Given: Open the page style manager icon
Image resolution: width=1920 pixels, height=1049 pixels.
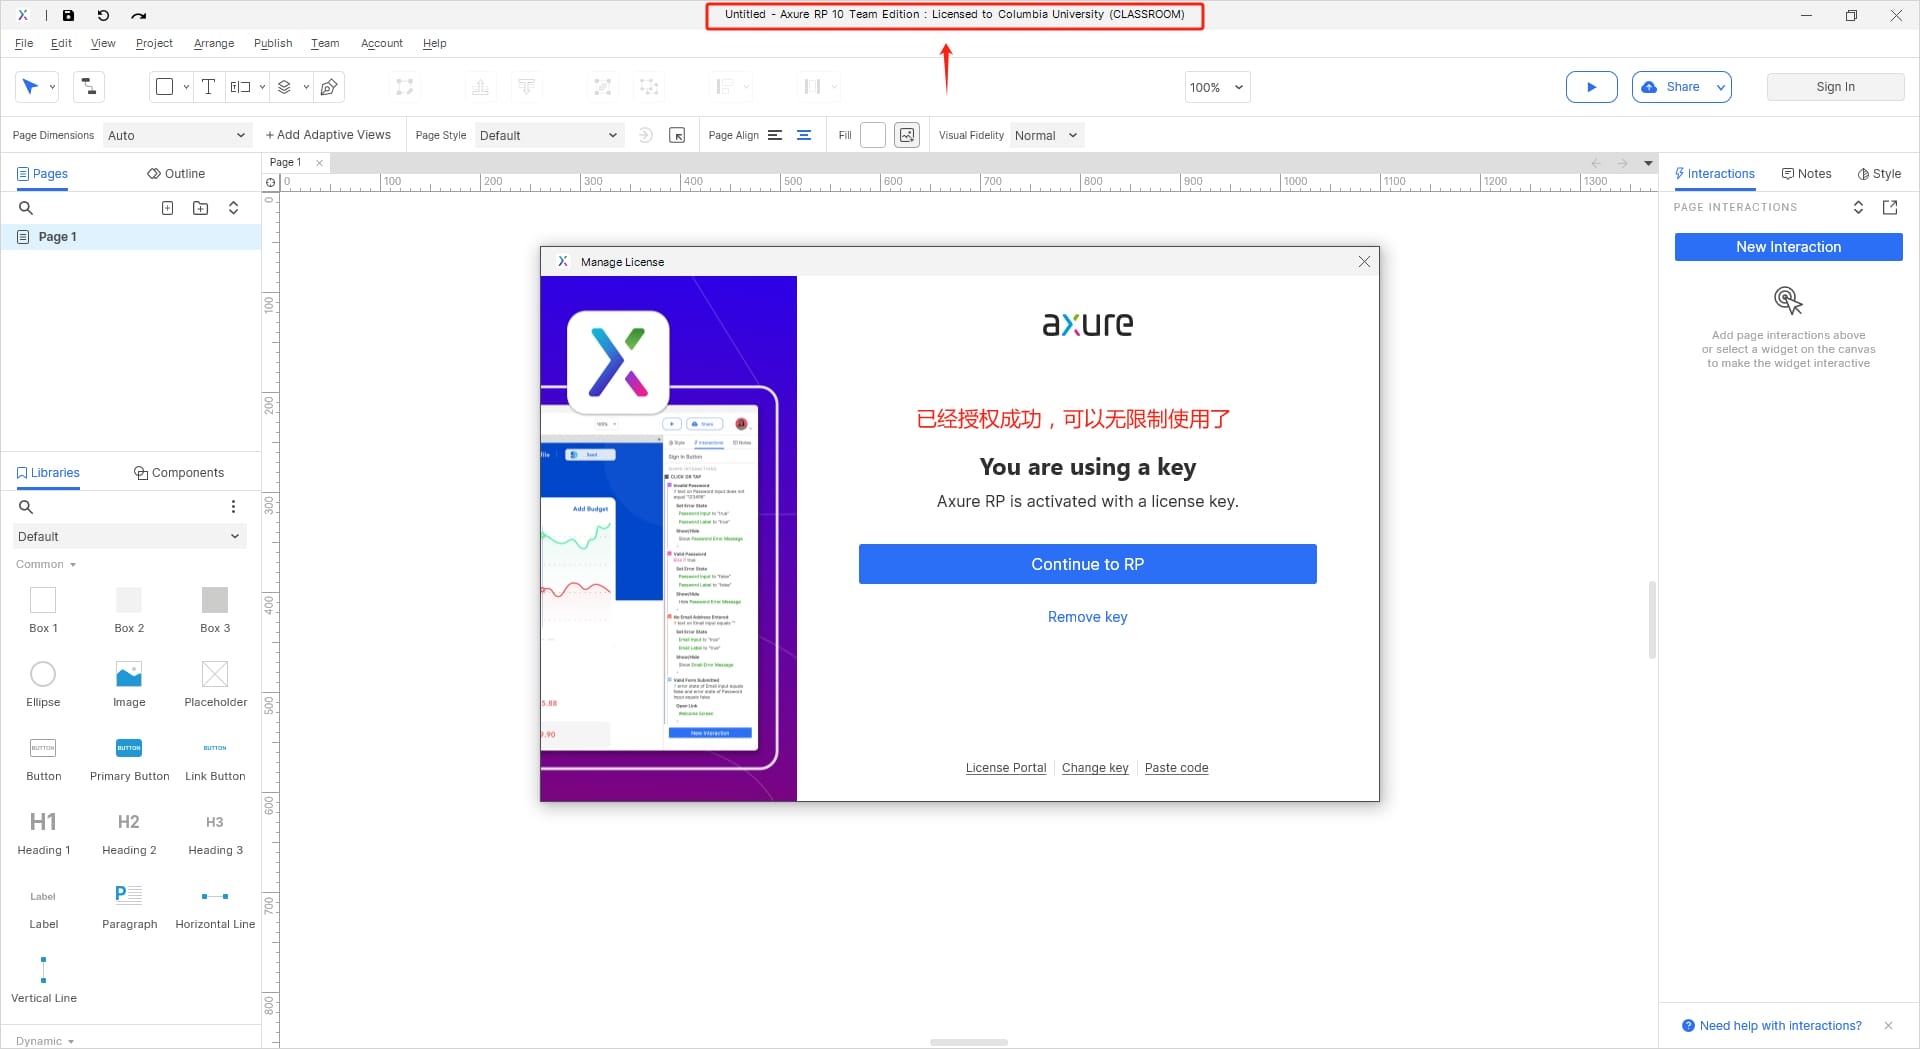Looking at the screenshot, I should point(677,136).
